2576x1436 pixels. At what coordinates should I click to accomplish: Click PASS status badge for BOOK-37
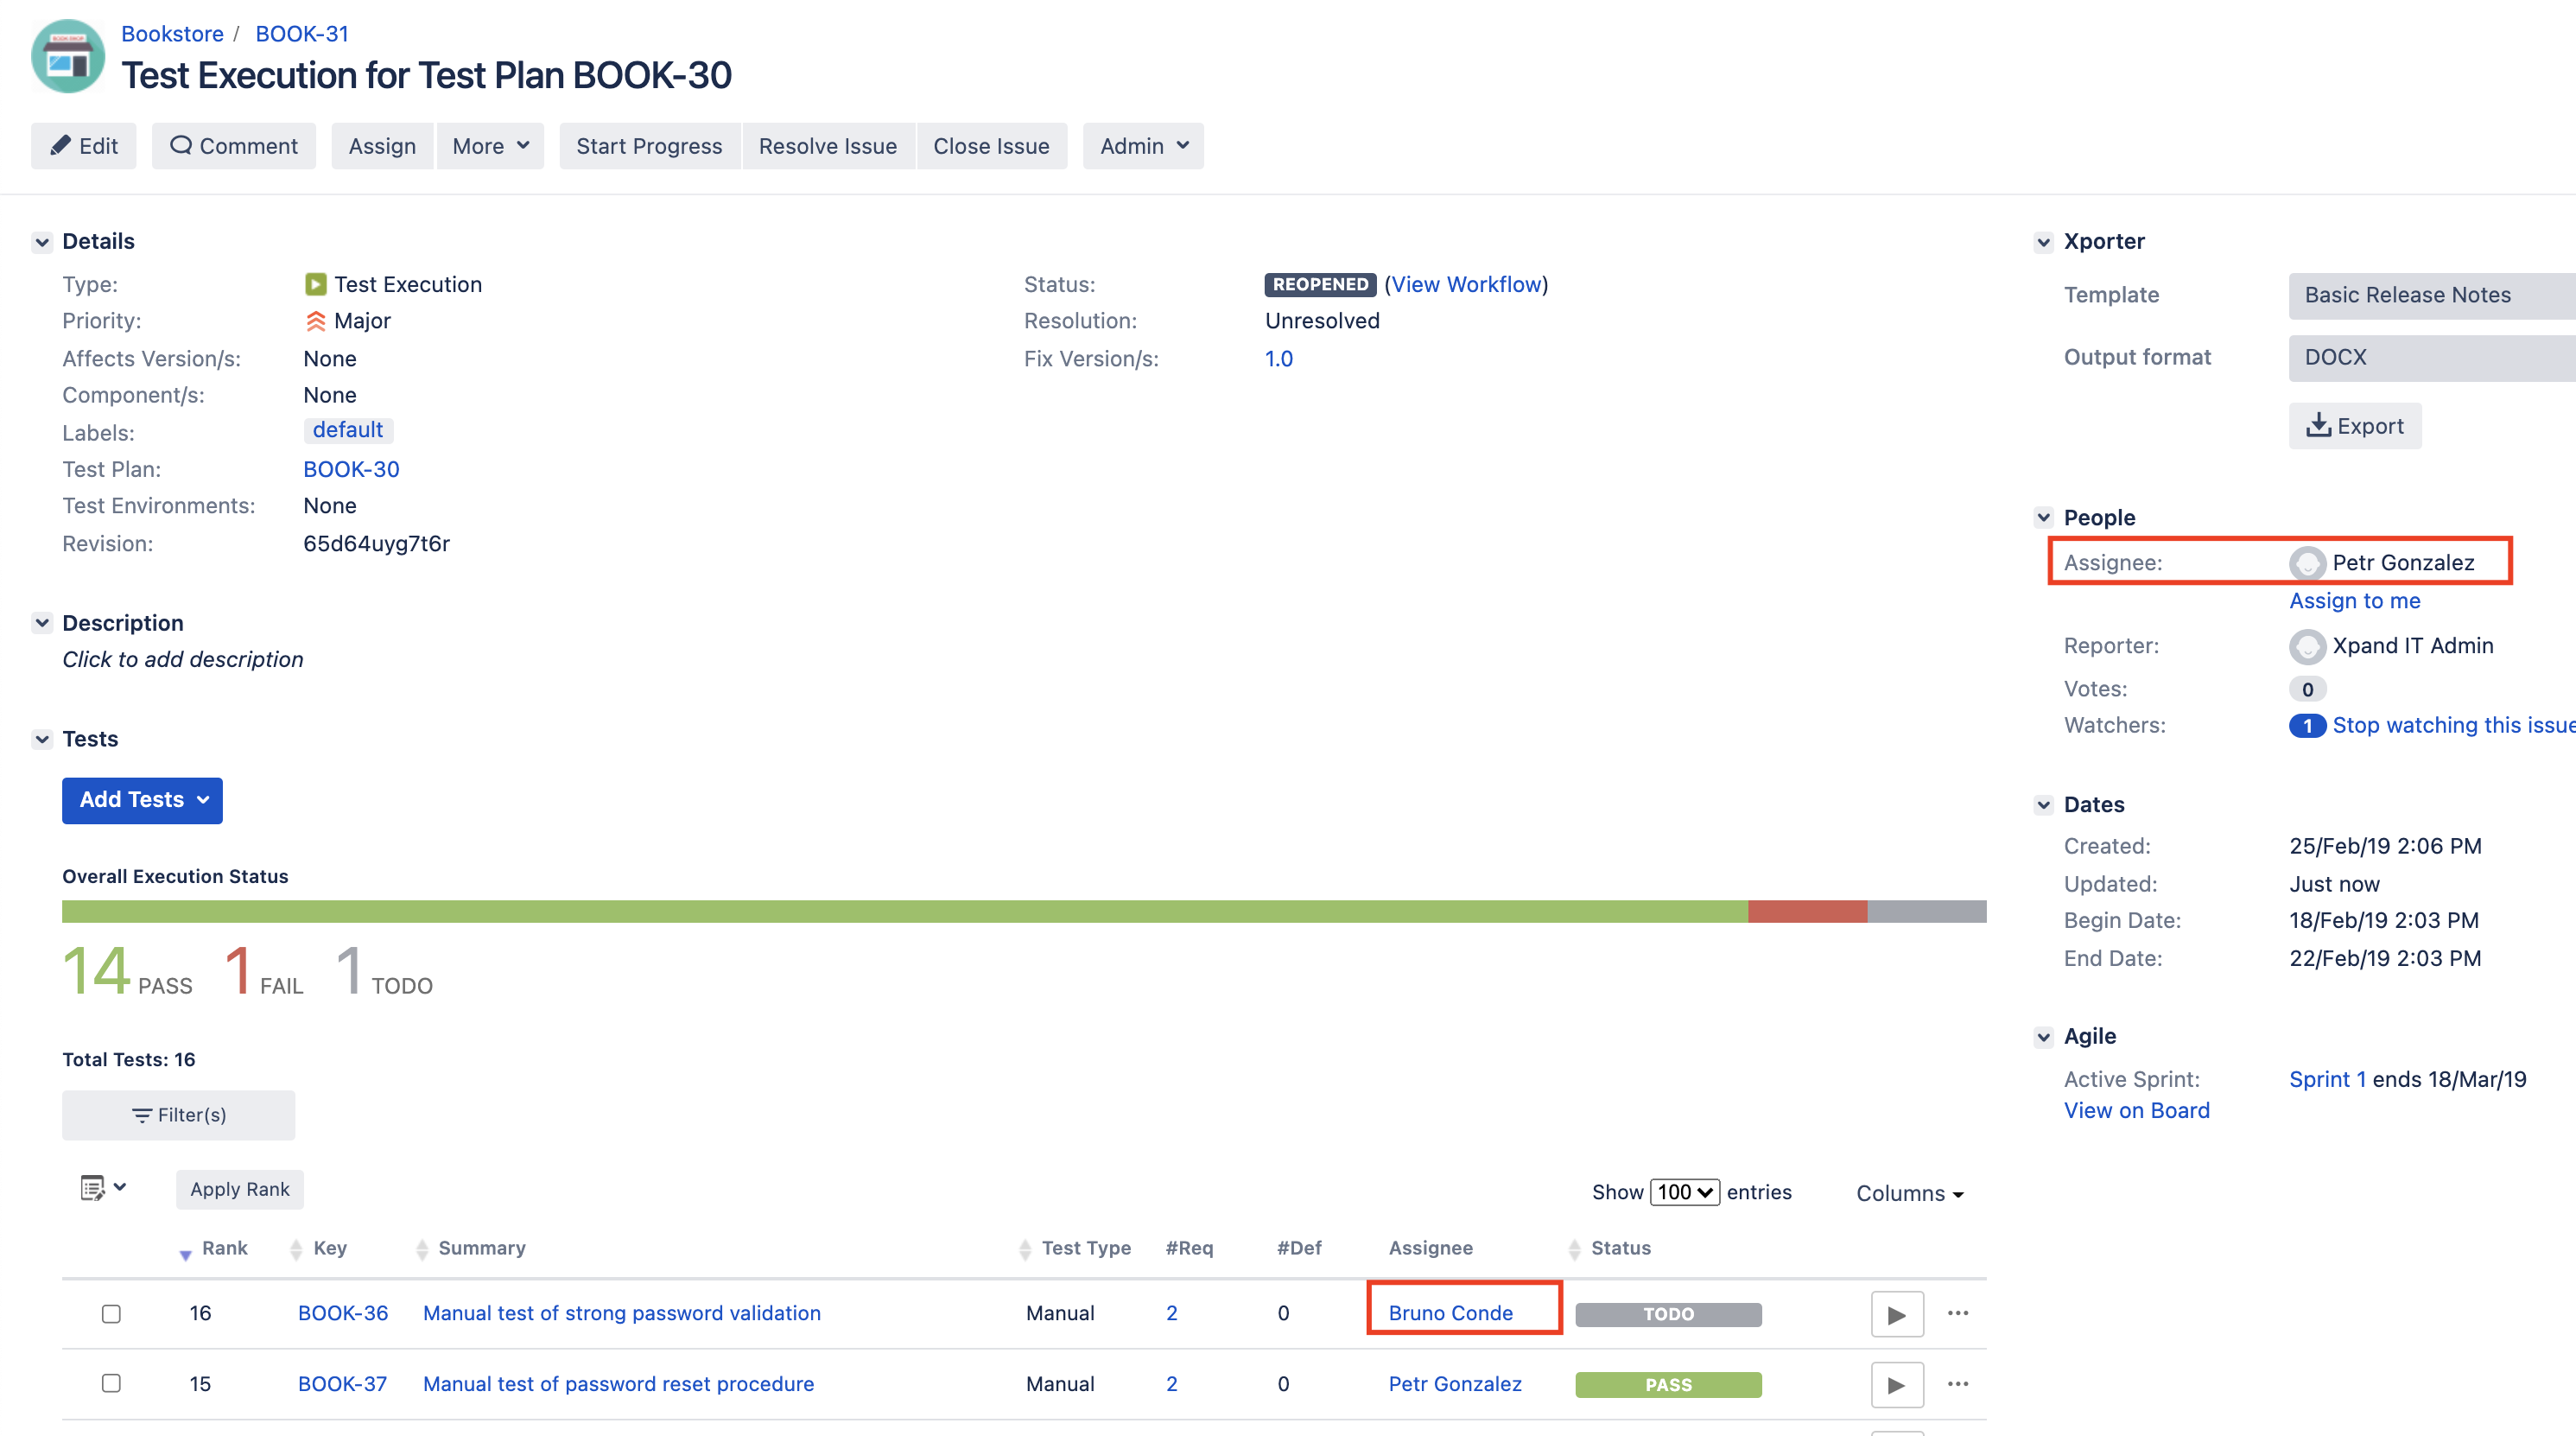(1669, 1385)
